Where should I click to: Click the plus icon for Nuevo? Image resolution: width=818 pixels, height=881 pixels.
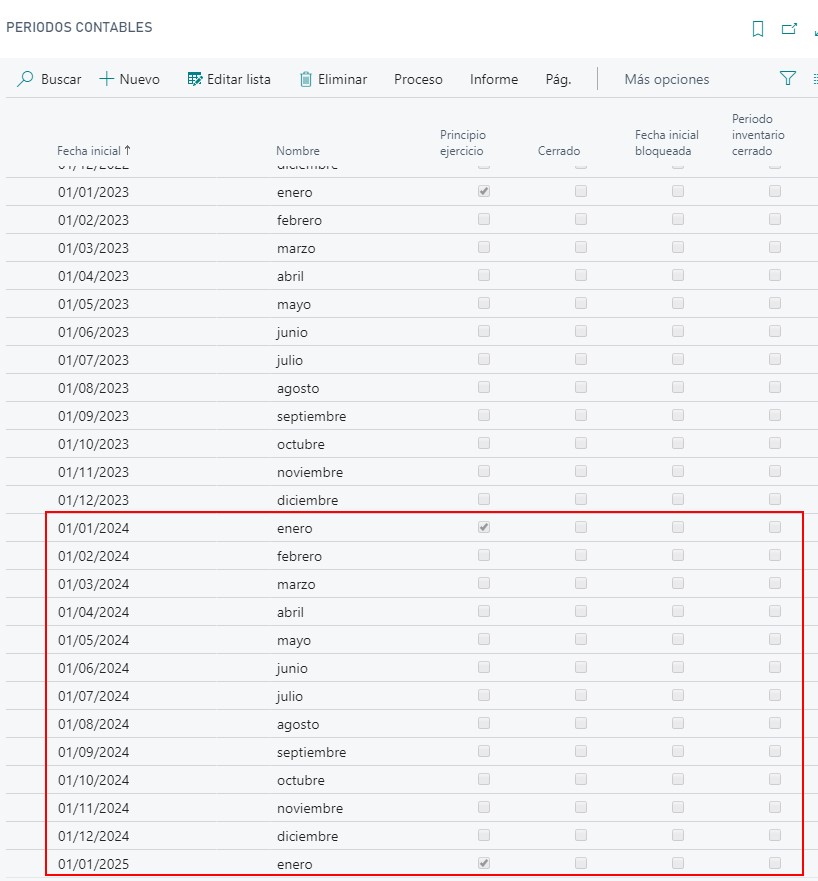tap(107, 79)
